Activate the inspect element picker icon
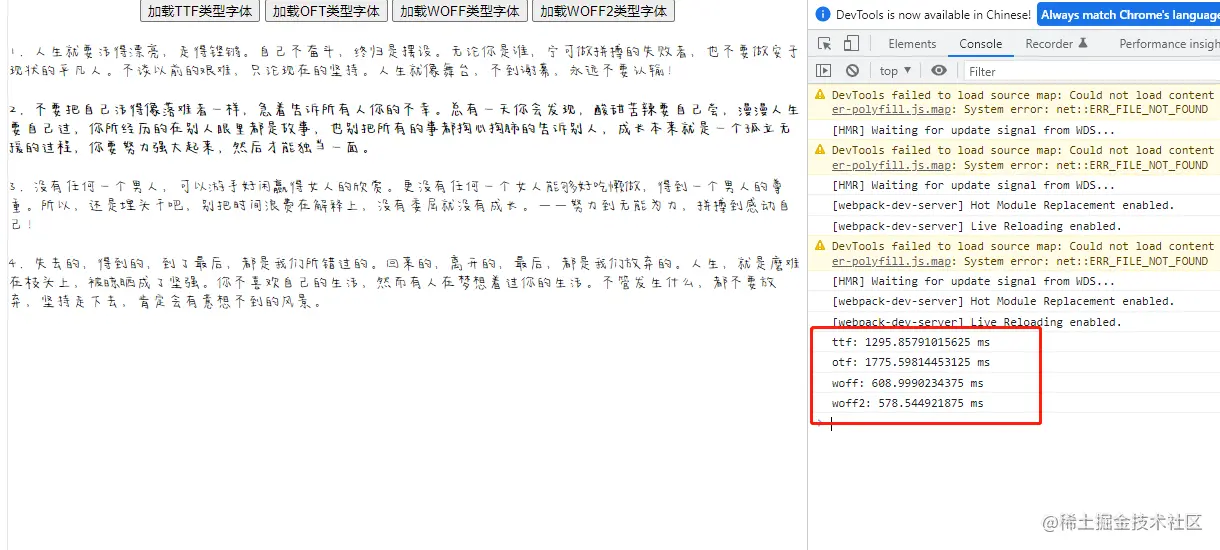The width and height of the screenshot is (1220, 550). click(824, 44)
